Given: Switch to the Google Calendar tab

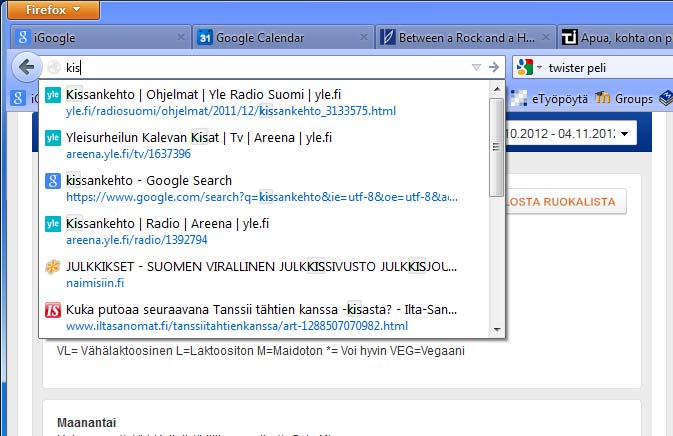Looking at the screenshot, I should pyautogui.click(x=283, y=38).
